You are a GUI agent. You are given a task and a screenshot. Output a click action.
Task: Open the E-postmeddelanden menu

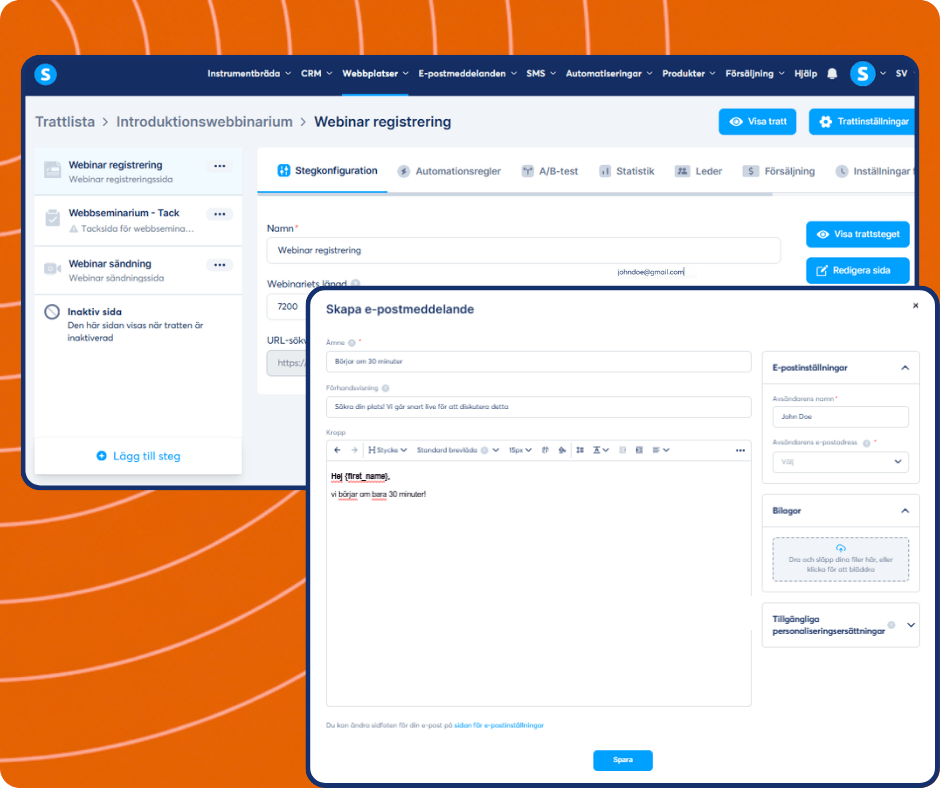pos(467,73)
